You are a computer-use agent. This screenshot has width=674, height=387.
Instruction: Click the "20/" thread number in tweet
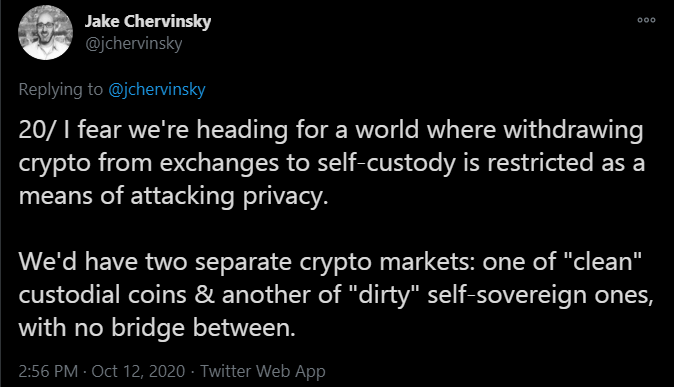click(37, 129)
